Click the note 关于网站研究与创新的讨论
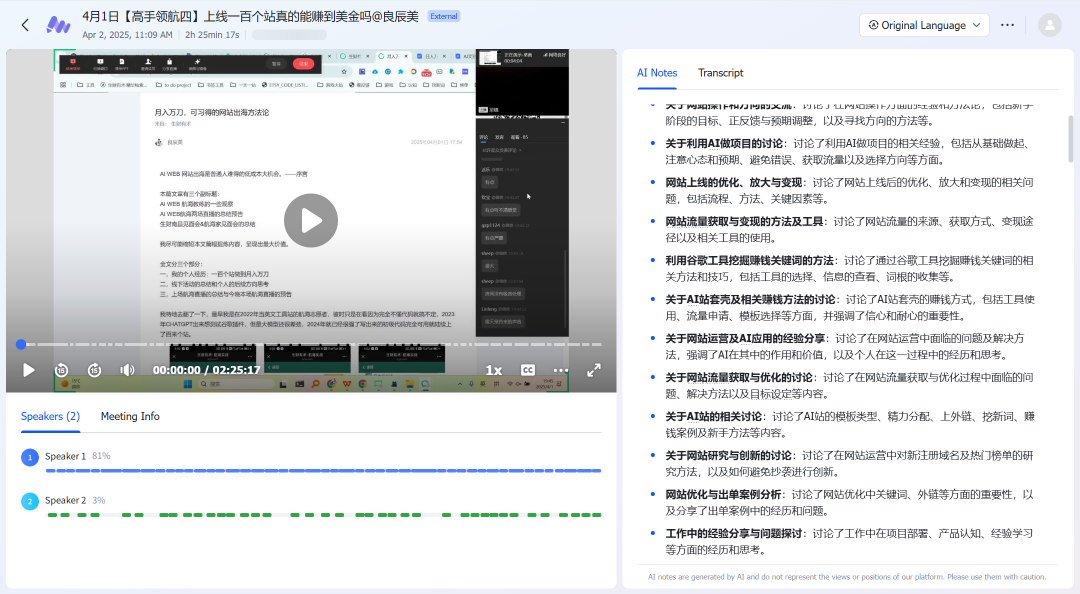 tap(728, 455)
